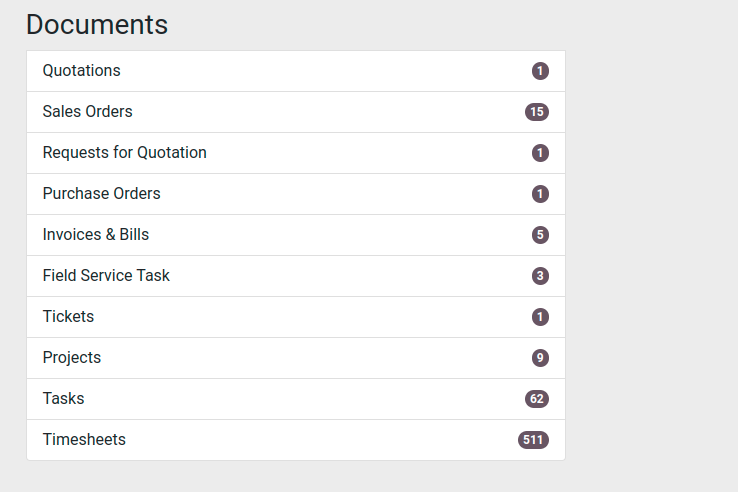Click the Sales Orders badge showing 15
This screenshot has width=738, height=492.
537,112
